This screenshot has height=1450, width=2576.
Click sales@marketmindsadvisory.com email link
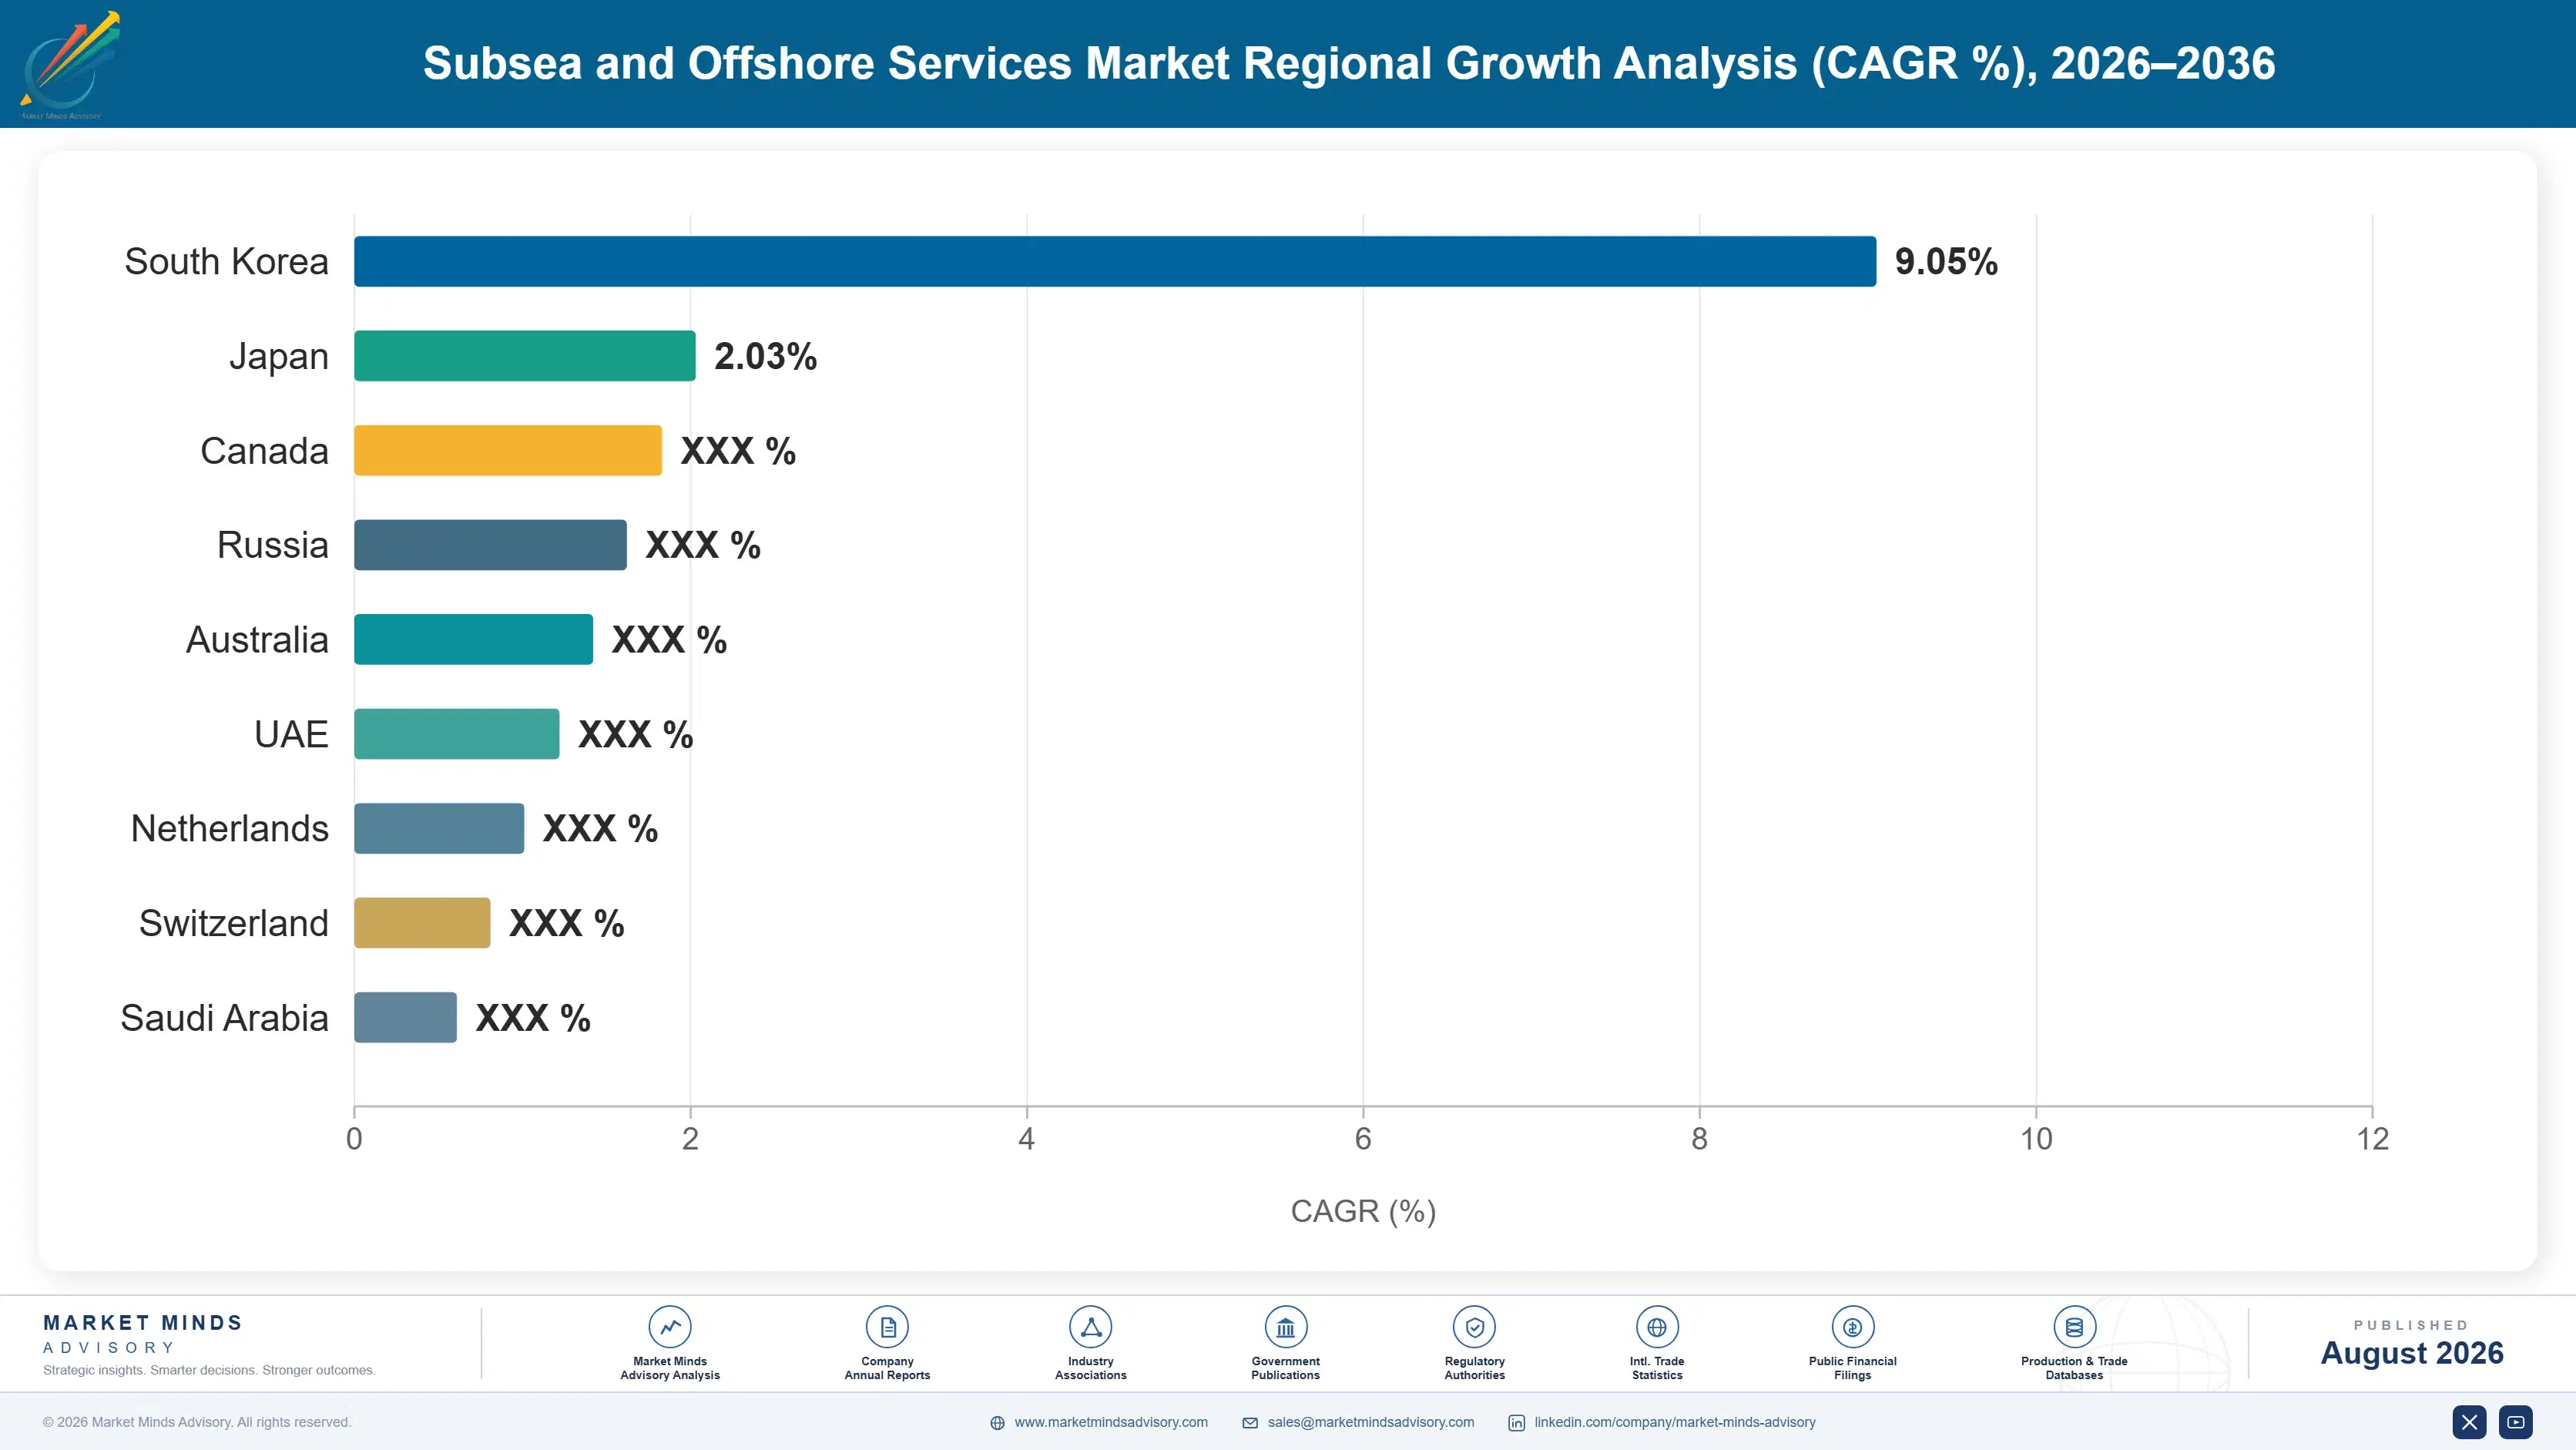pyautogui.click(x=1371, y=1422)
